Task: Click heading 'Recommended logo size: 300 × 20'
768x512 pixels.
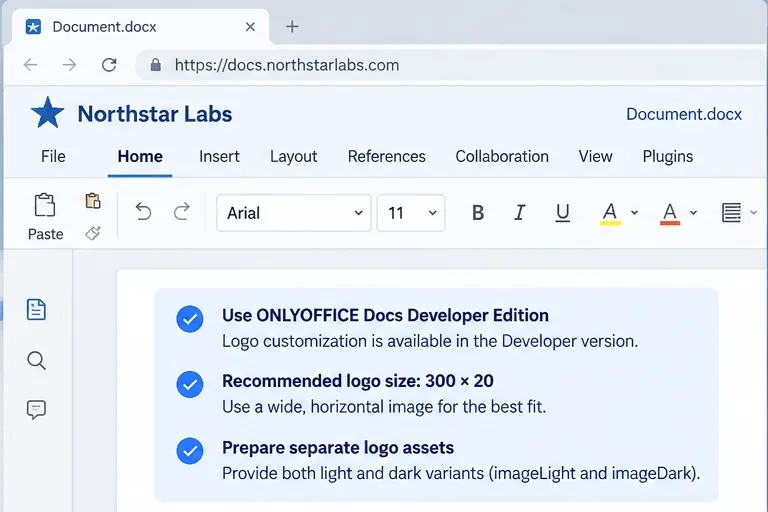Action: [358, 381]
